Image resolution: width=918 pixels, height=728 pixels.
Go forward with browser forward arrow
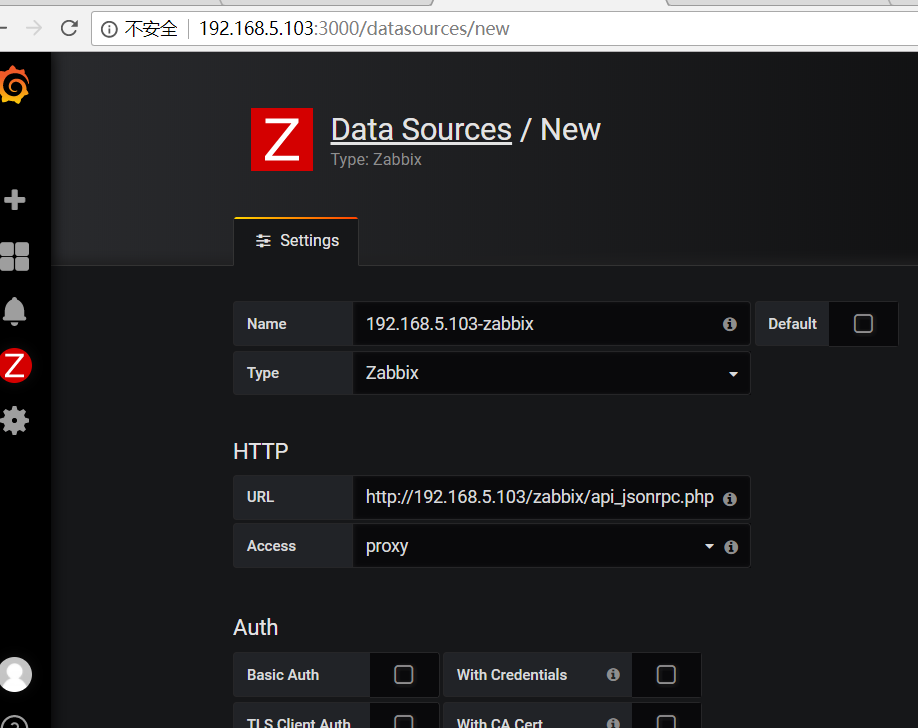click(35, 28)
